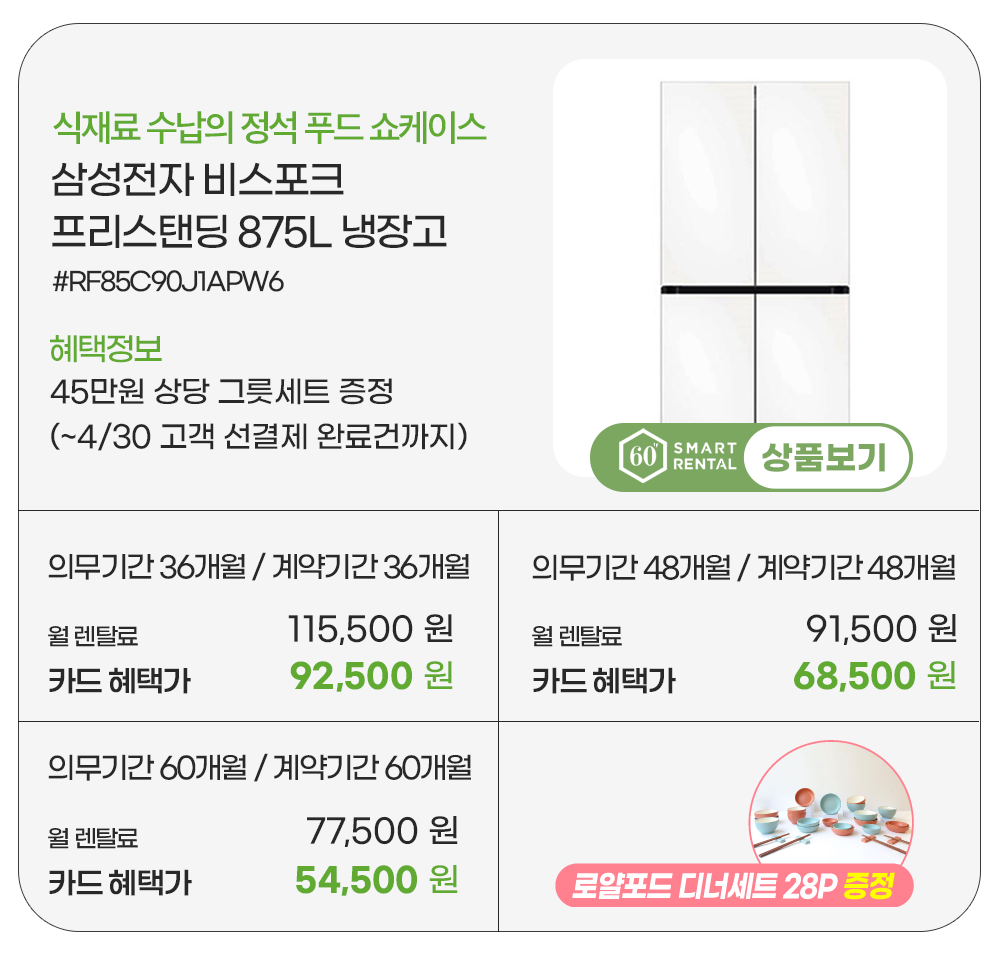This screenshot has width=1000, height=956.
Task: Select the model number #RF85C90J1APW6
Action: tap(167, 283)
